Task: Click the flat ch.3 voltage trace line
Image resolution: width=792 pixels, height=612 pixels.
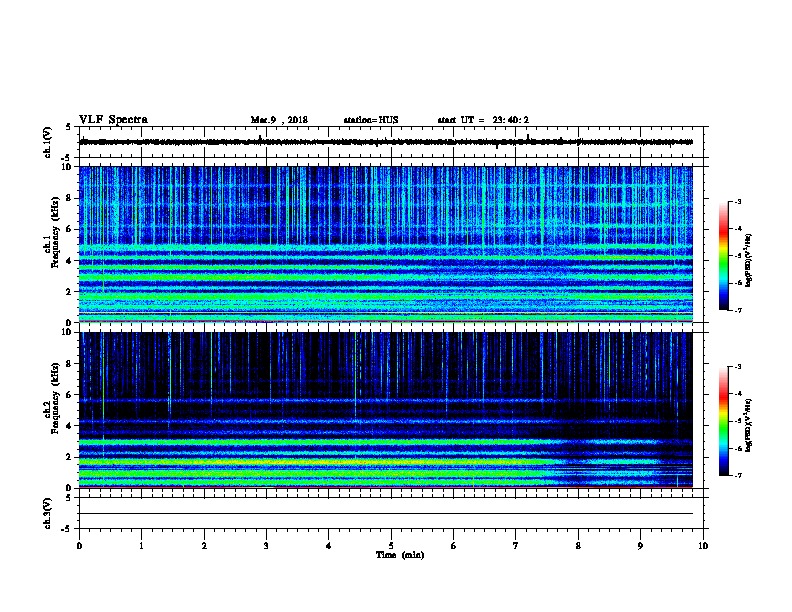Action: point(386,514)
